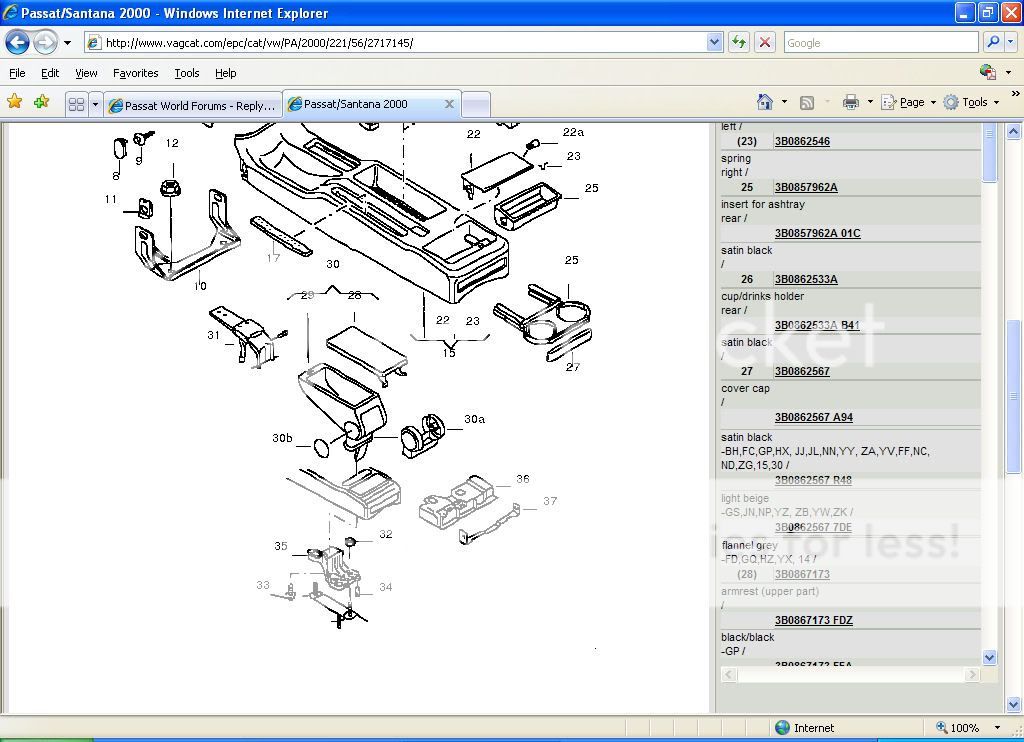Click the Home page icon

click(765, 102)
